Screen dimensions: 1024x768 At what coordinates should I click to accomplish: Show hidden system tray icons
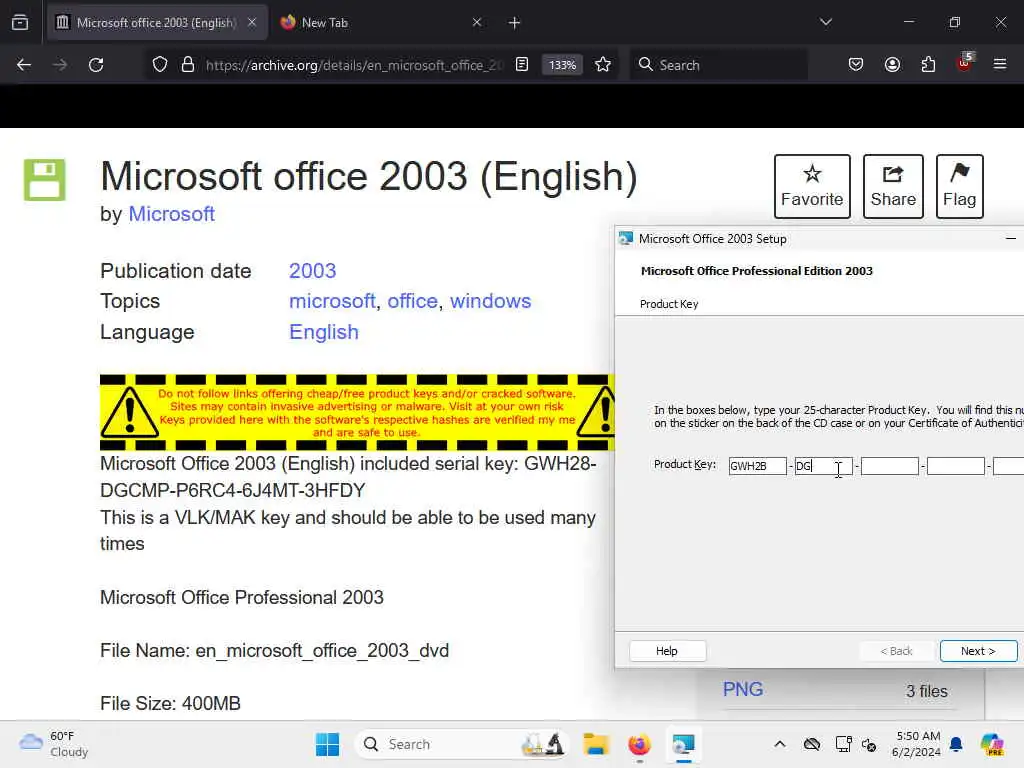(x=780, y=744)
